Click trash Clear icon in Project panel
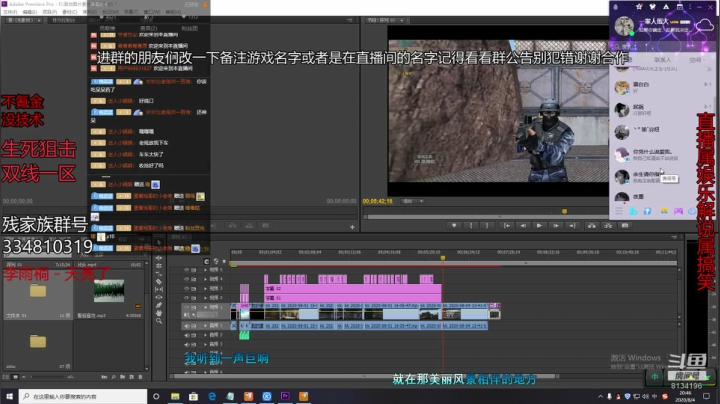Viewport: 720px width, 404px height. pos(140,377)
